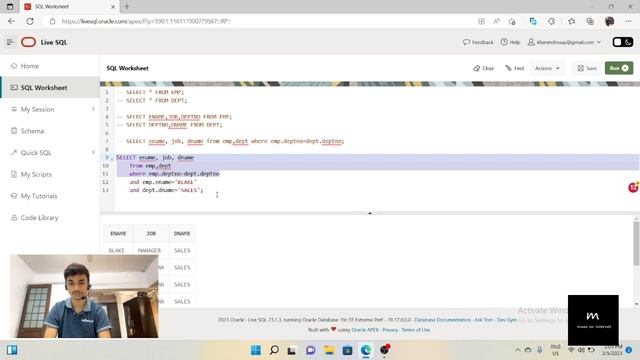The width and height of the screenshot is (640, 360).
Task: Select the JOB column header
Action: (x=151, y=233)
